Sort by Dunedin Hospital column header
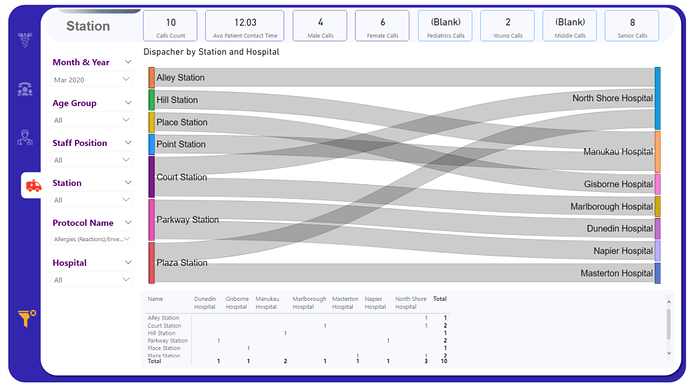 [205, 303]
